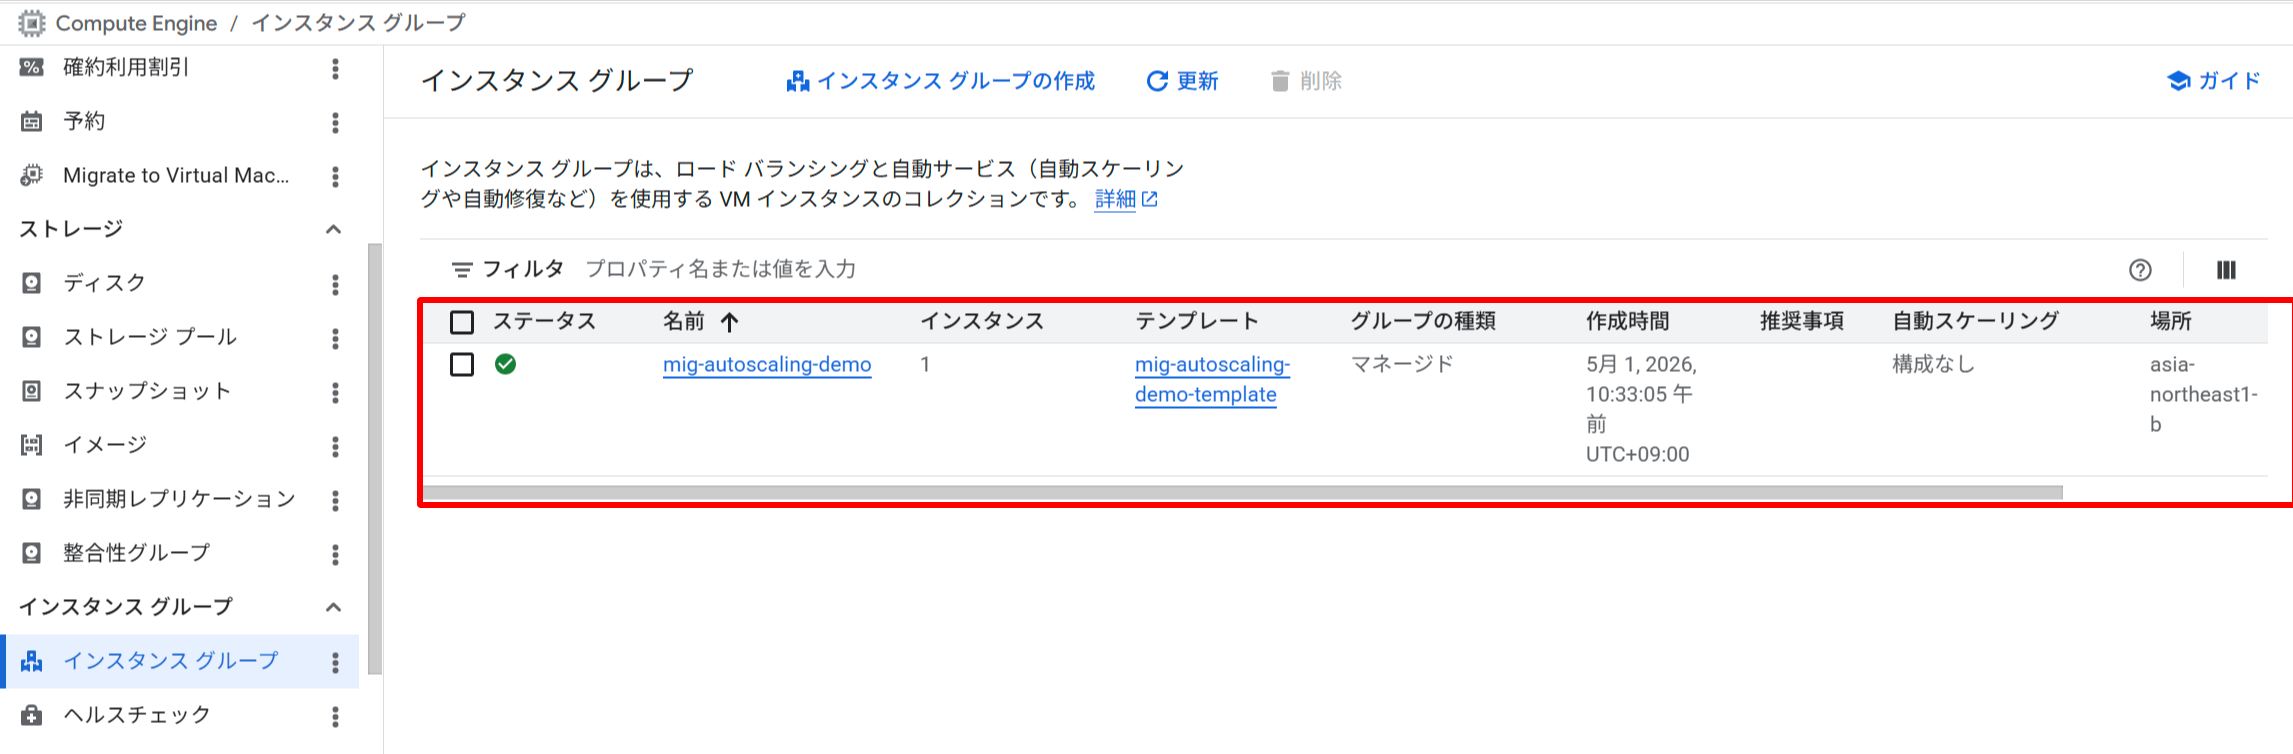Click Compute Engine in the breadcrumb
This screenshot has height=754, width=2293.
pyautogui.click(x=136, y=22)
